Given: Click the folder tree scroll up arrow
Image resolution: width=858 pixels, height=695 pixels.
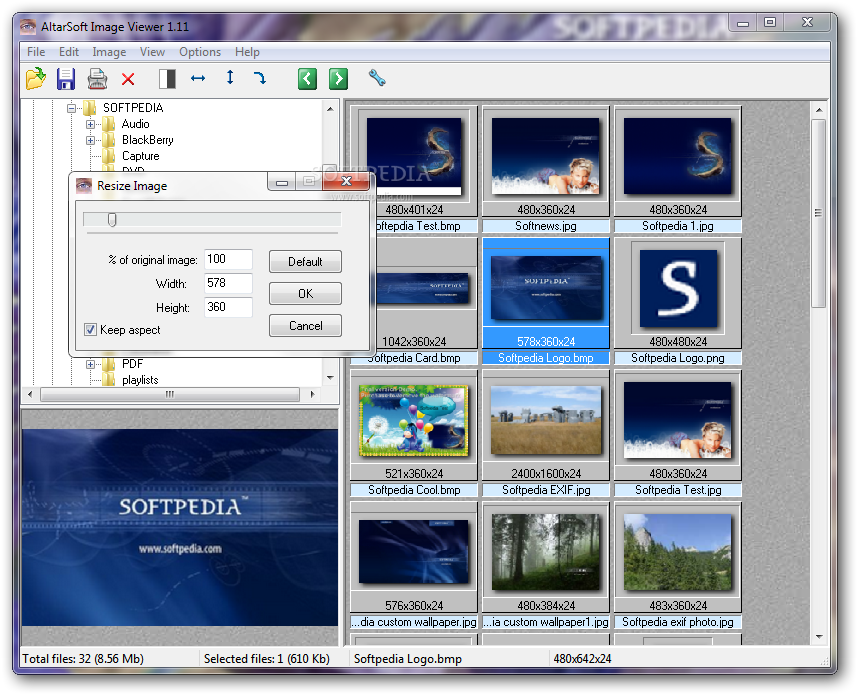Looking at the screenshot, I should click(x=331, y=109).
